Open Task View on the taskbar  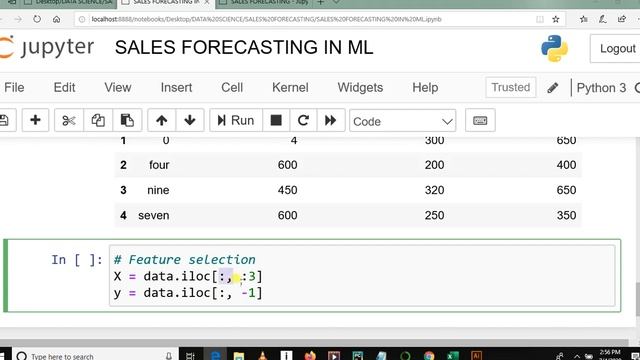coord(190,356)
